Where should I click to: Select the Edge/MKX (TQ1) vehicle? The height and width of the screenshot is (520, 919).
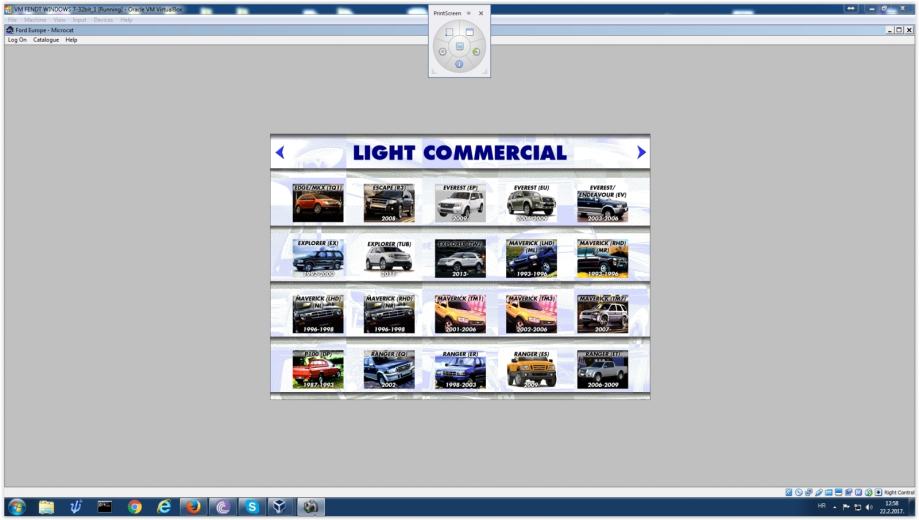318,203
